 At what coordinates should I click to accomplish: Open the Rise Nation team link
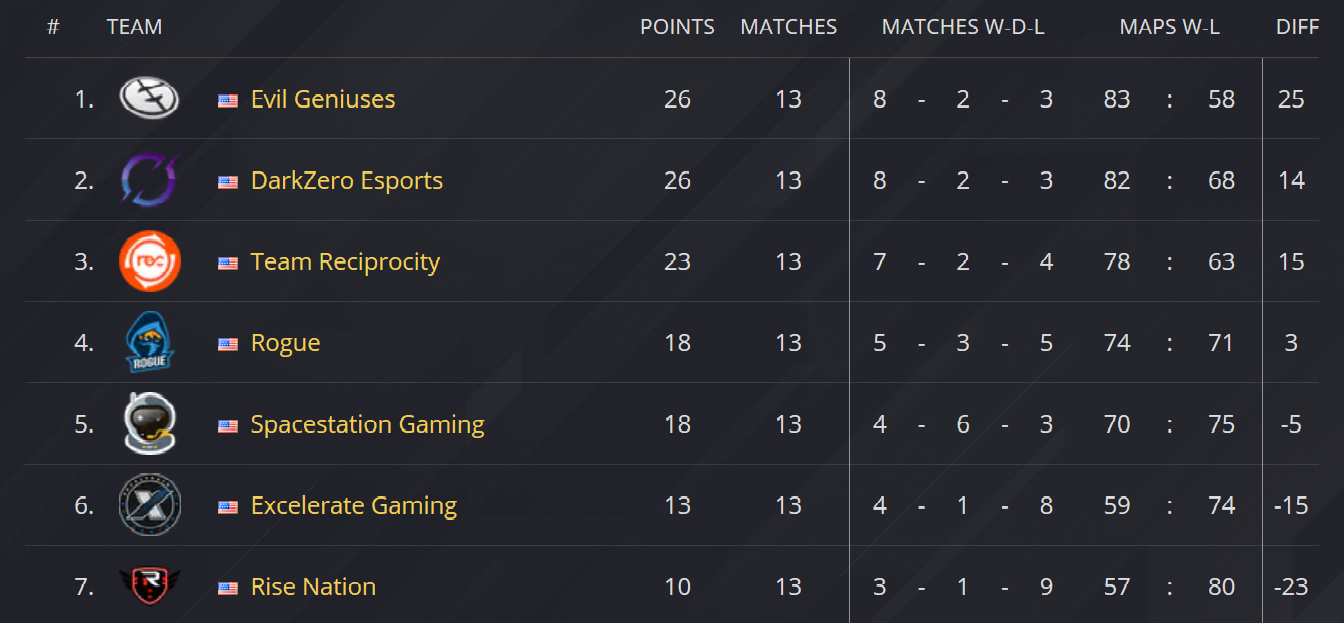tap(313, 587)
